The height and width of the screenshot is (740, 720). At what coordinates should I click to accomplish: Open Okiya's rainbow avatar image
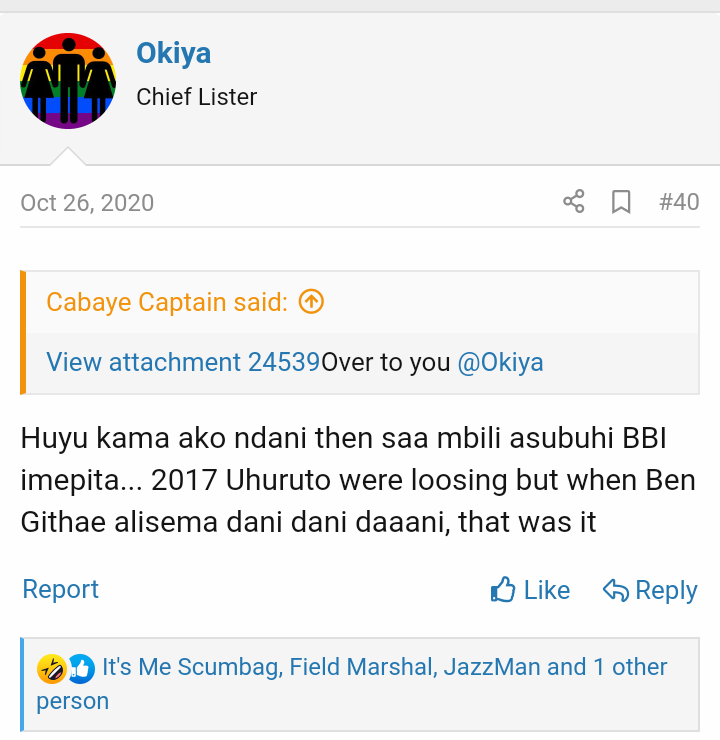click(x=68, y=81)
